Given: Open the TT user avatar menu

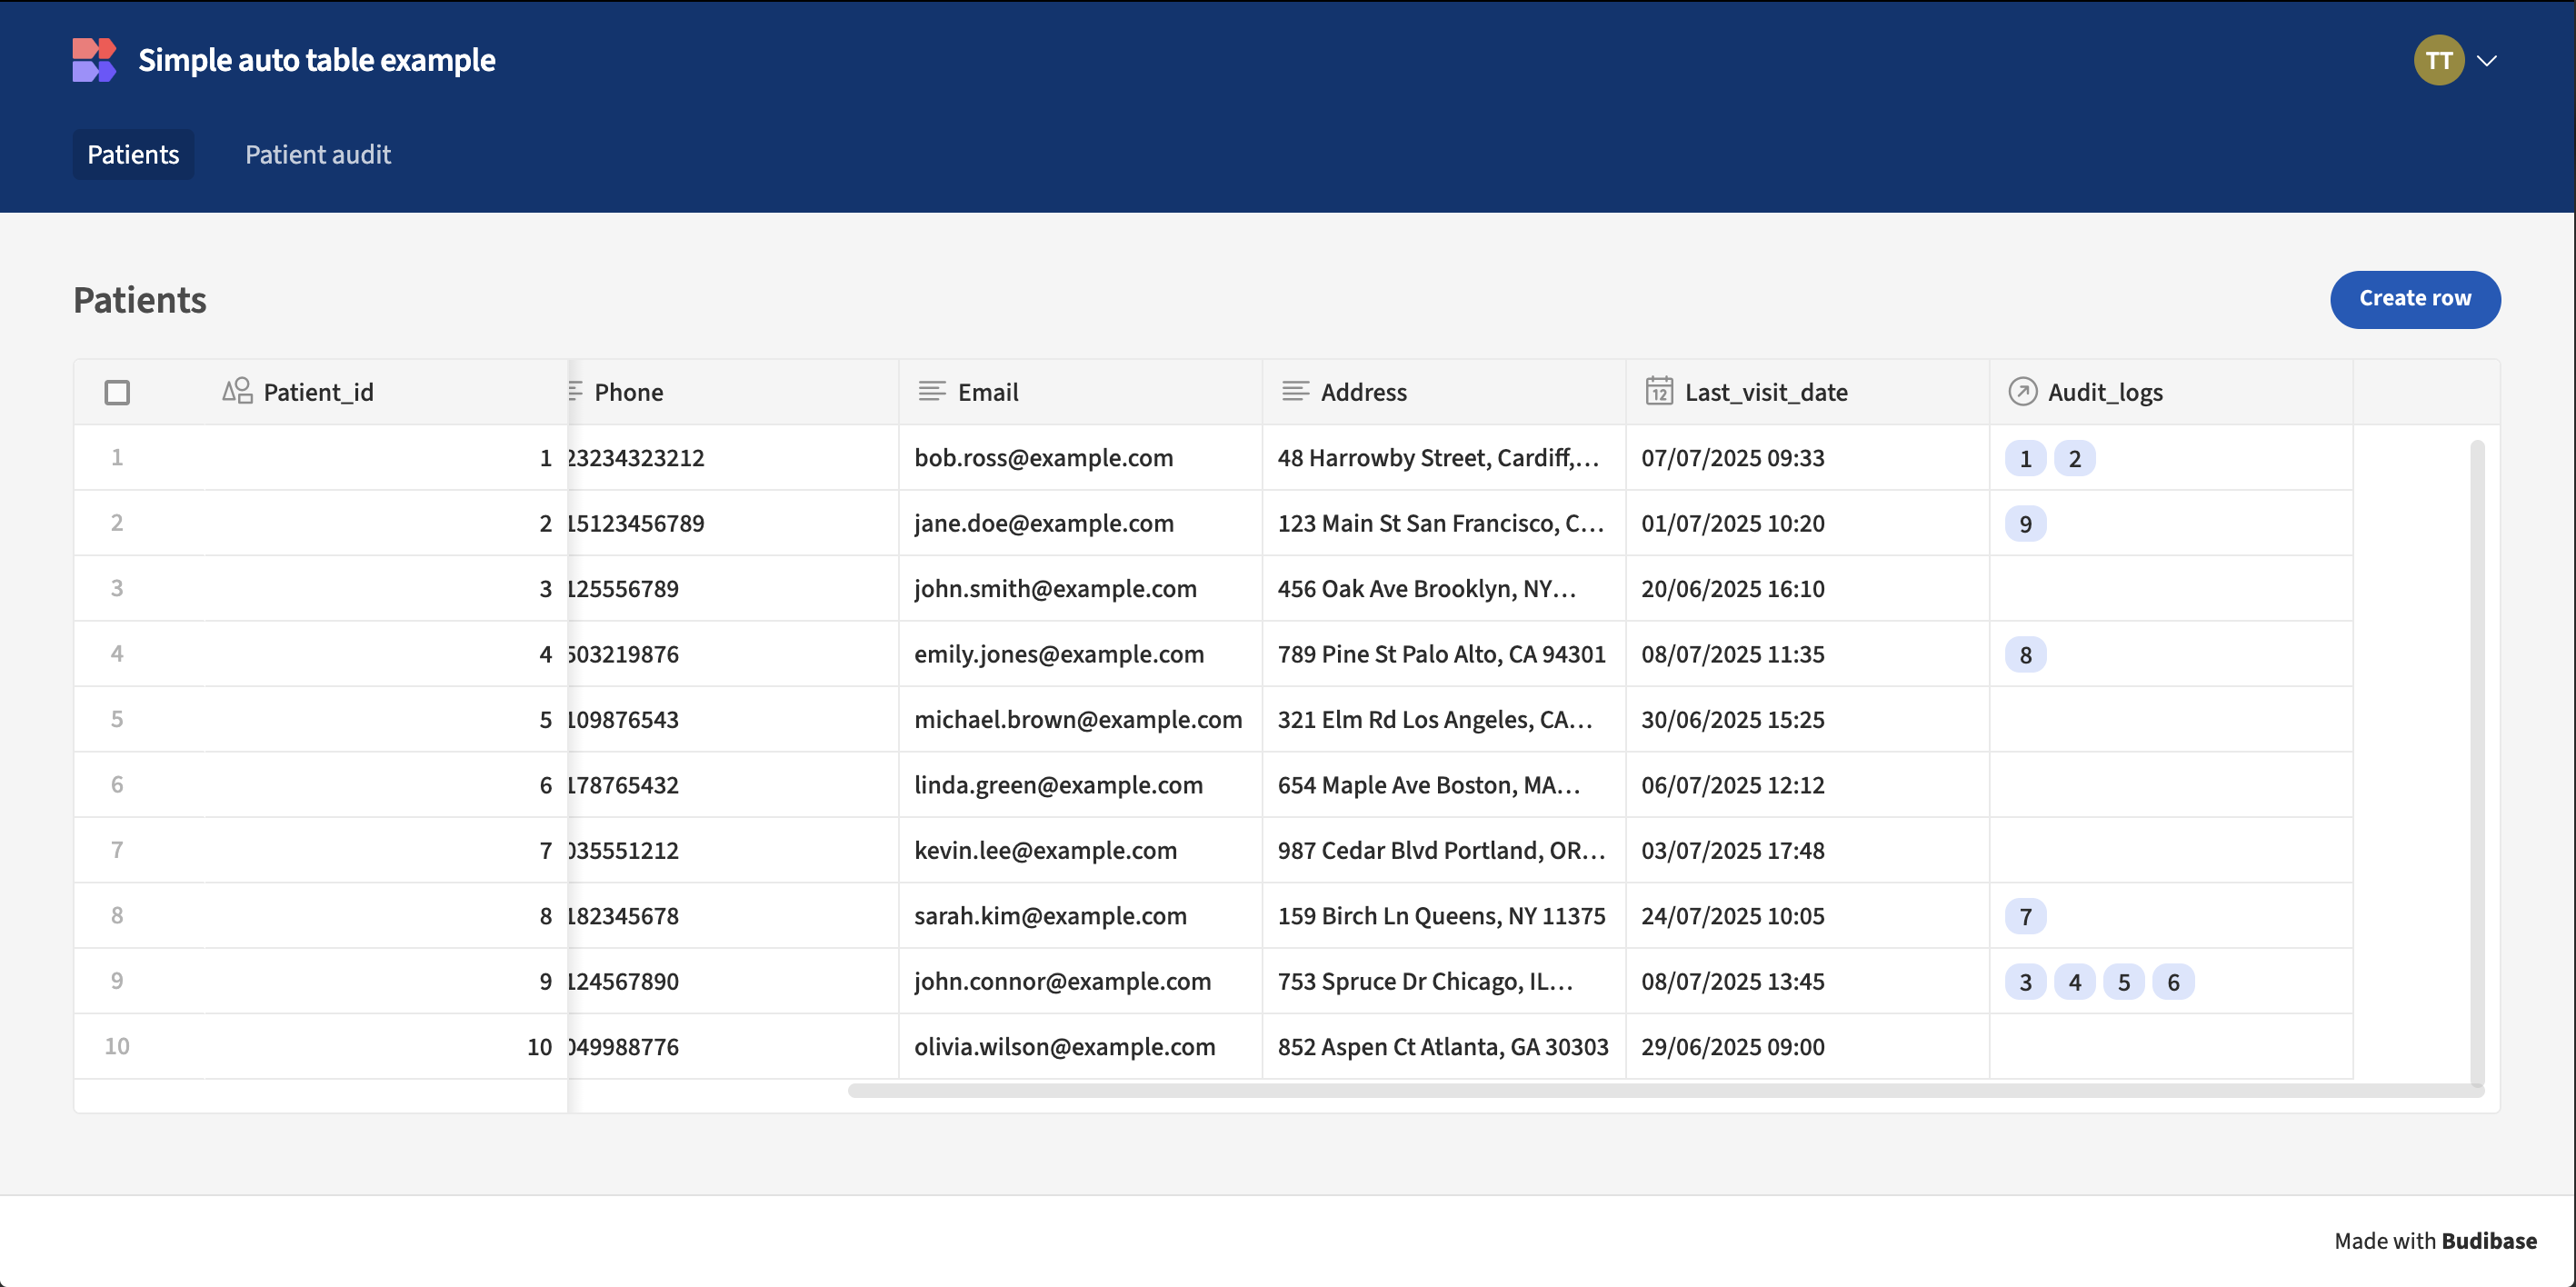Looking at the screenshot, I should point(2438,60).
